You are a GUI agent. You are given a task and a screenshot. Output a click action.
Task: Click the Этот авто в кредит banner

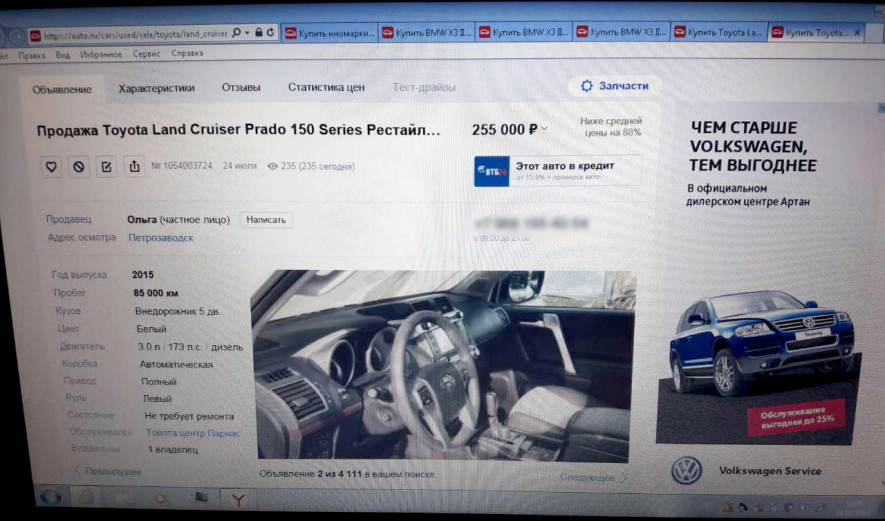point(558,171)
